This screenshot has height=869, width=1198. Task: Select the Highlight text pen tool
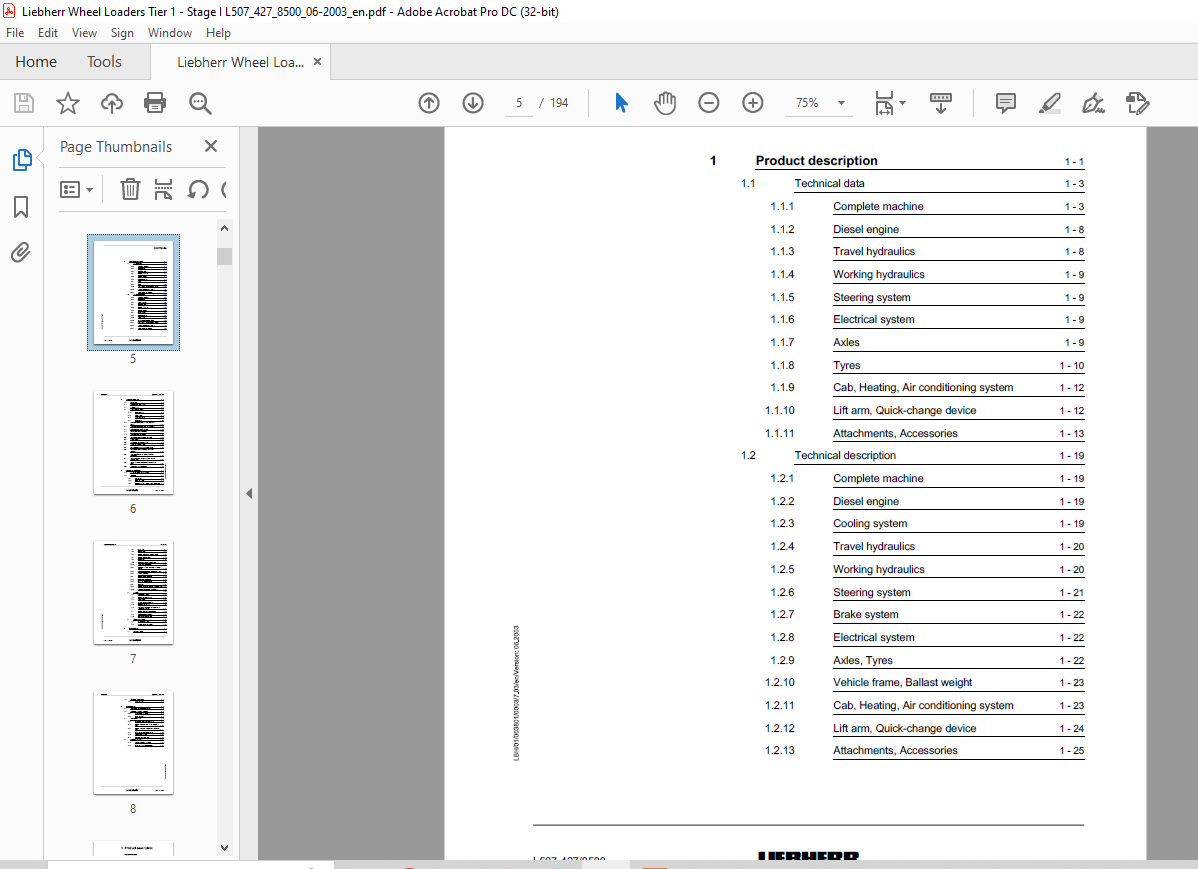[1050, 103]
